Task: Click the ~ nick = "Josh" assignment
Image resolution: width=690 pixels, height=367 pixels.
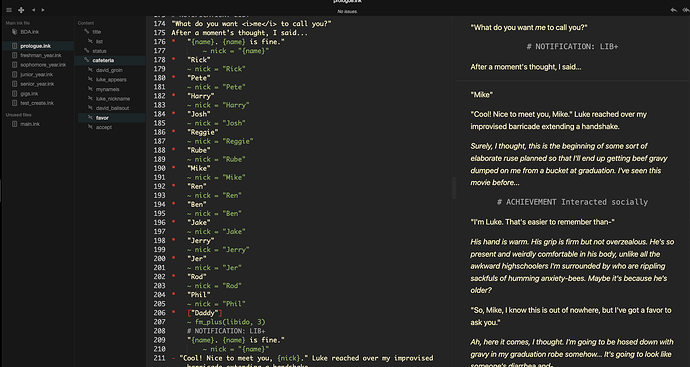Action: pos(216,123)
